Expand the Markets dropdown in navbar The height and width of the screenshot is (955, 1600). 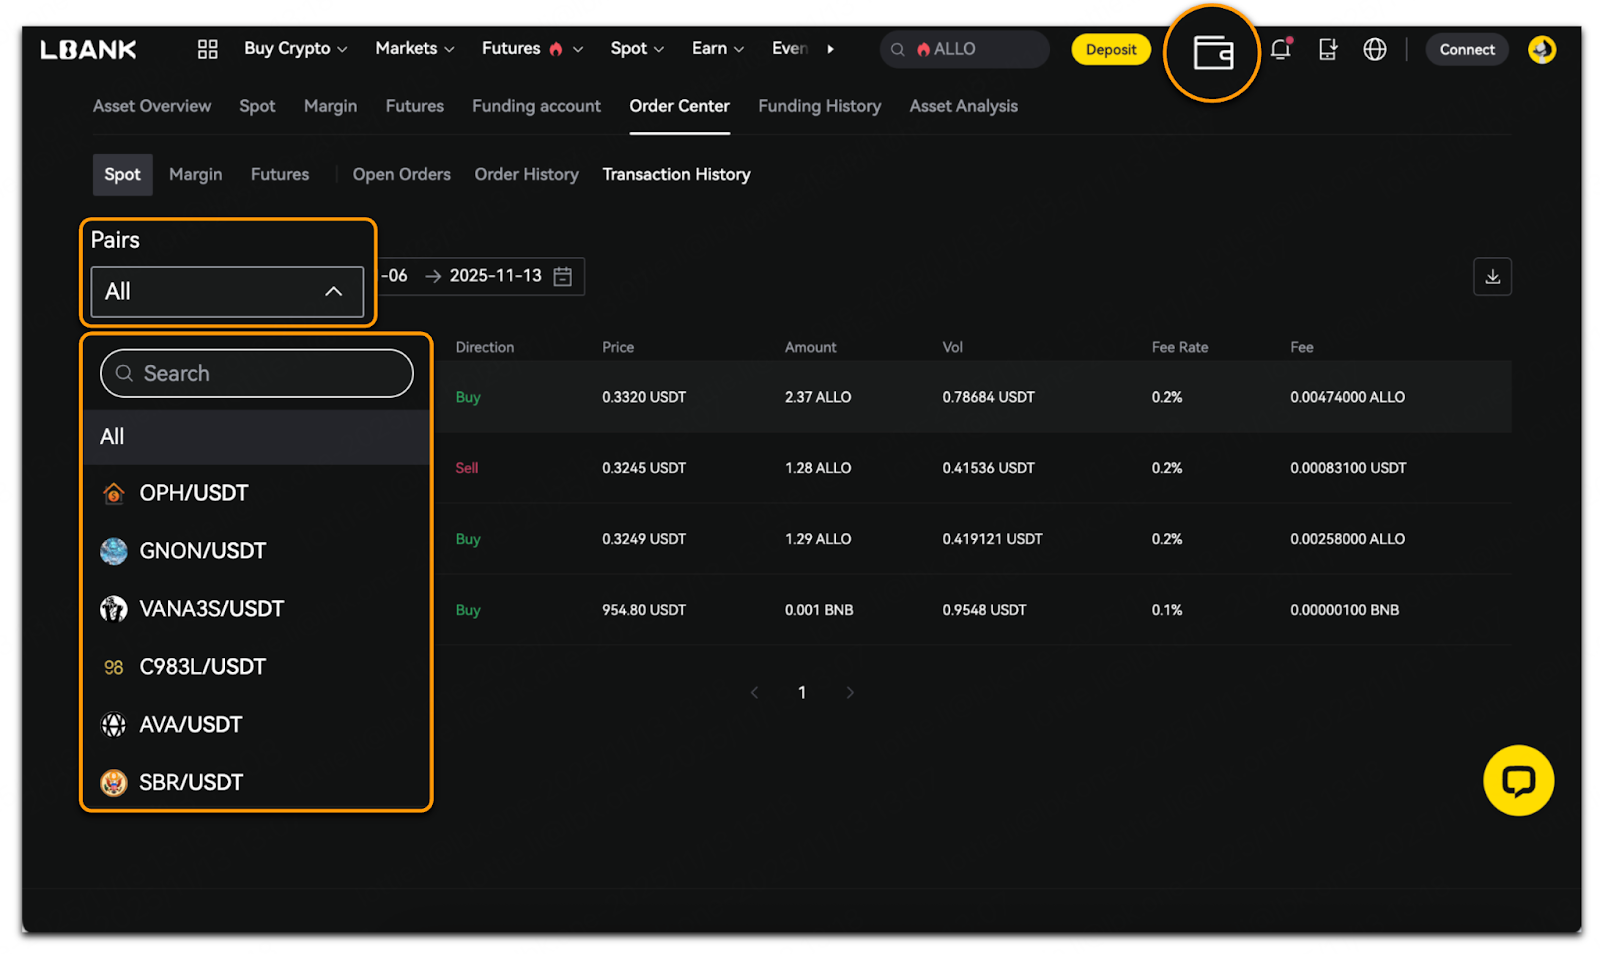(x=414, y=49)
